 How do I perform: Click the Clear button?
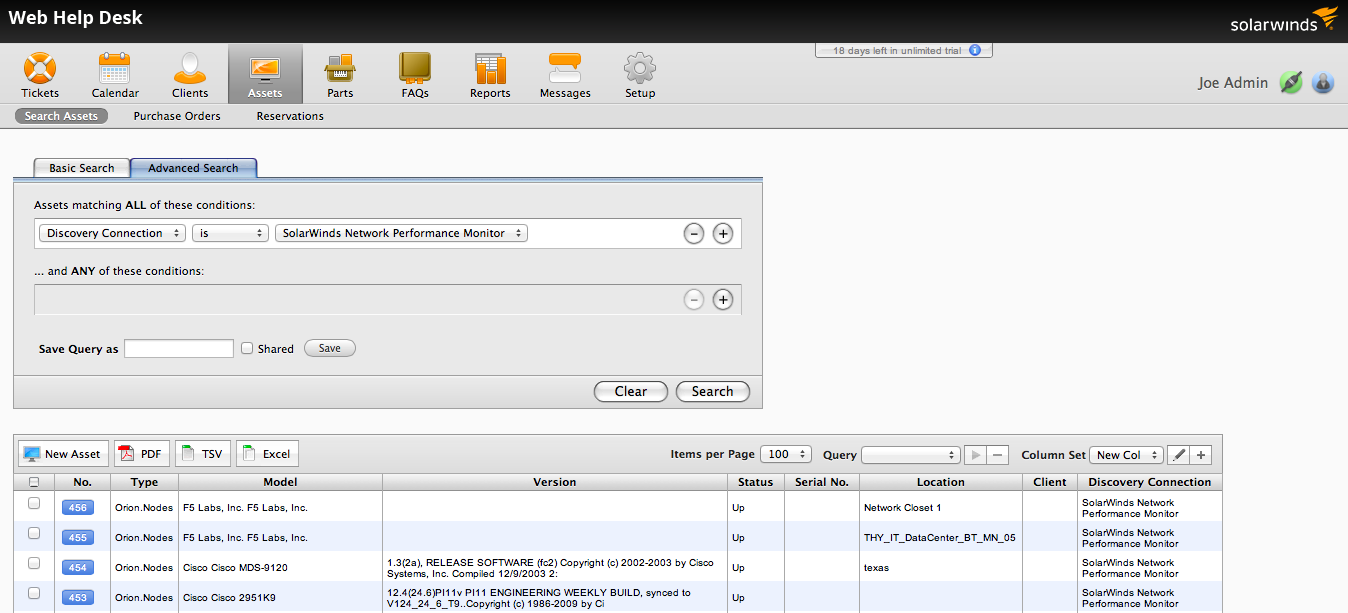click(631, 391)
